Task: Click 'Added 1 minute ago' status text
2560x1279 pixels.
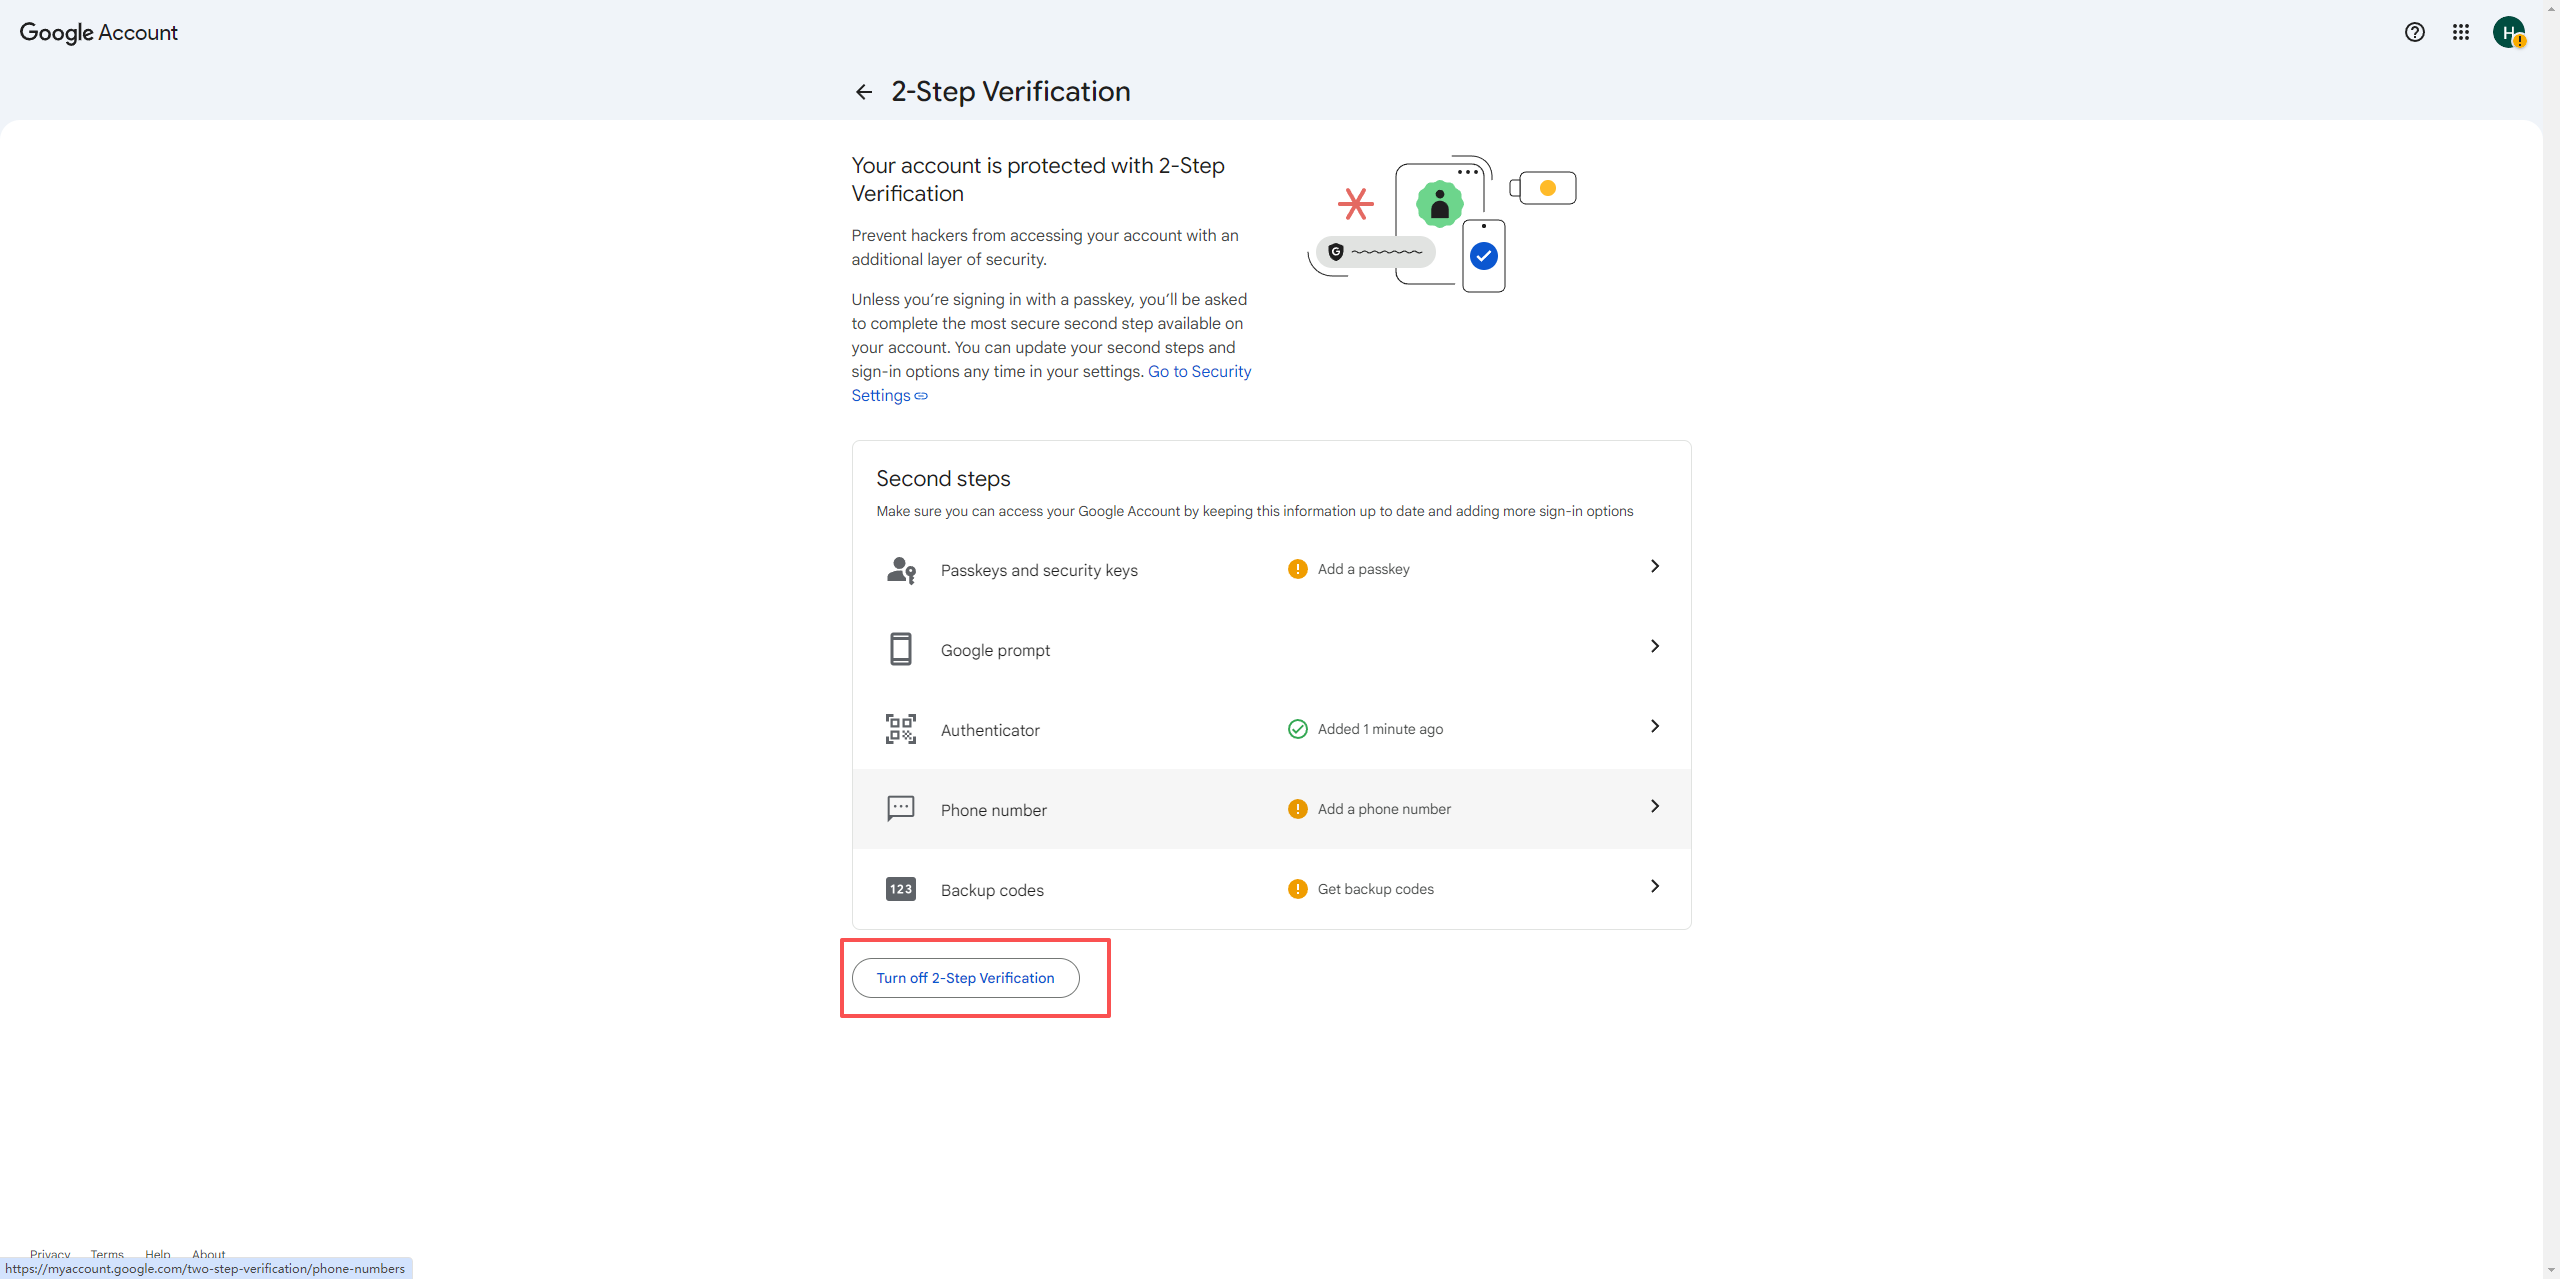Action: click(x=1380, y=729)
